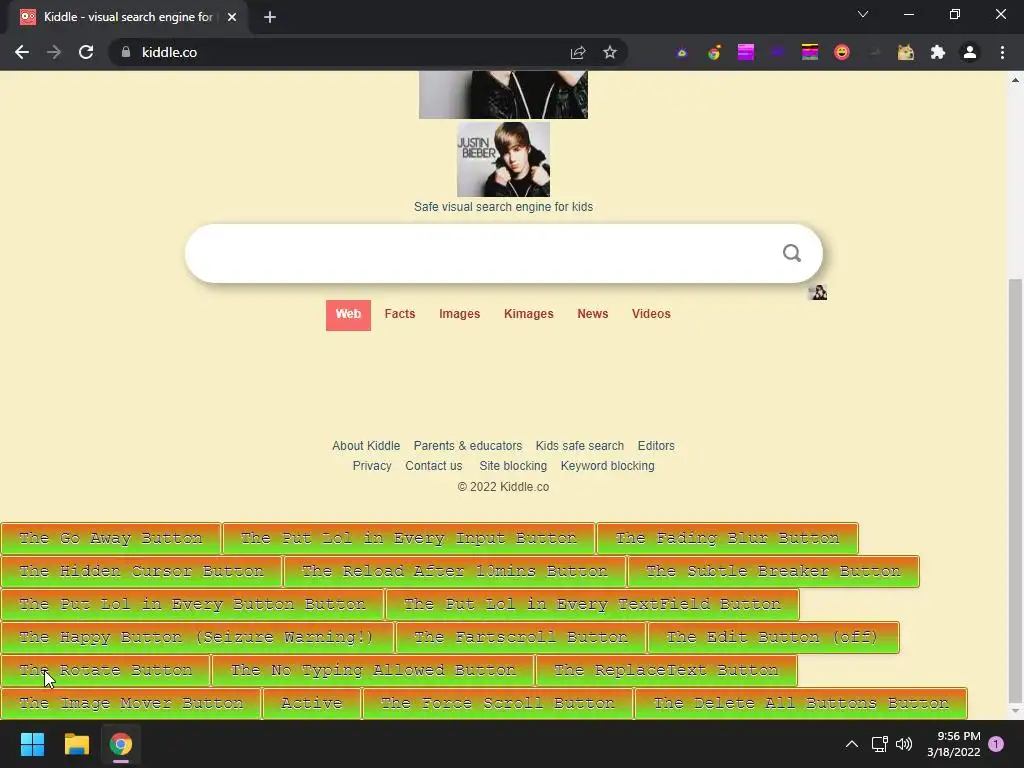Open the Editors link

[656, 446]
